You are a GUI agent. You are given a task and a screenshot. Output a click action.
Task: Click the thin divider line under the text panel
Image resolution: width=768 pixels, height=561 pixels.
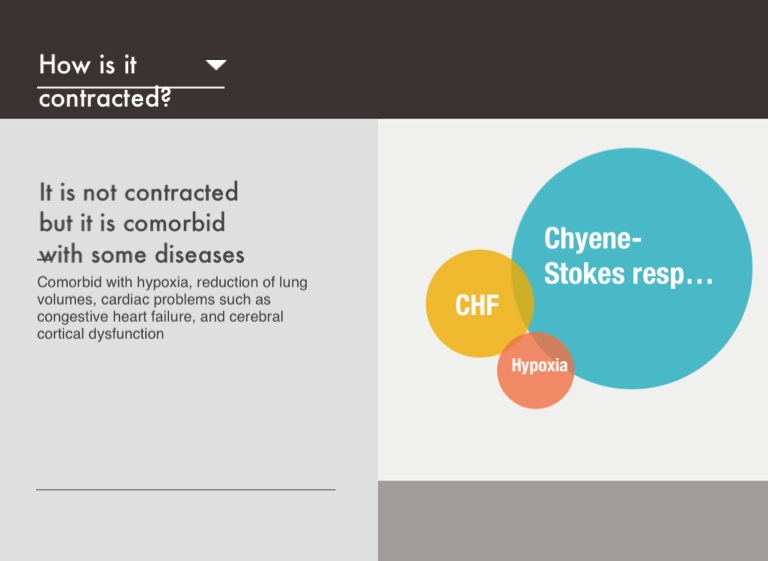(185, 490)
